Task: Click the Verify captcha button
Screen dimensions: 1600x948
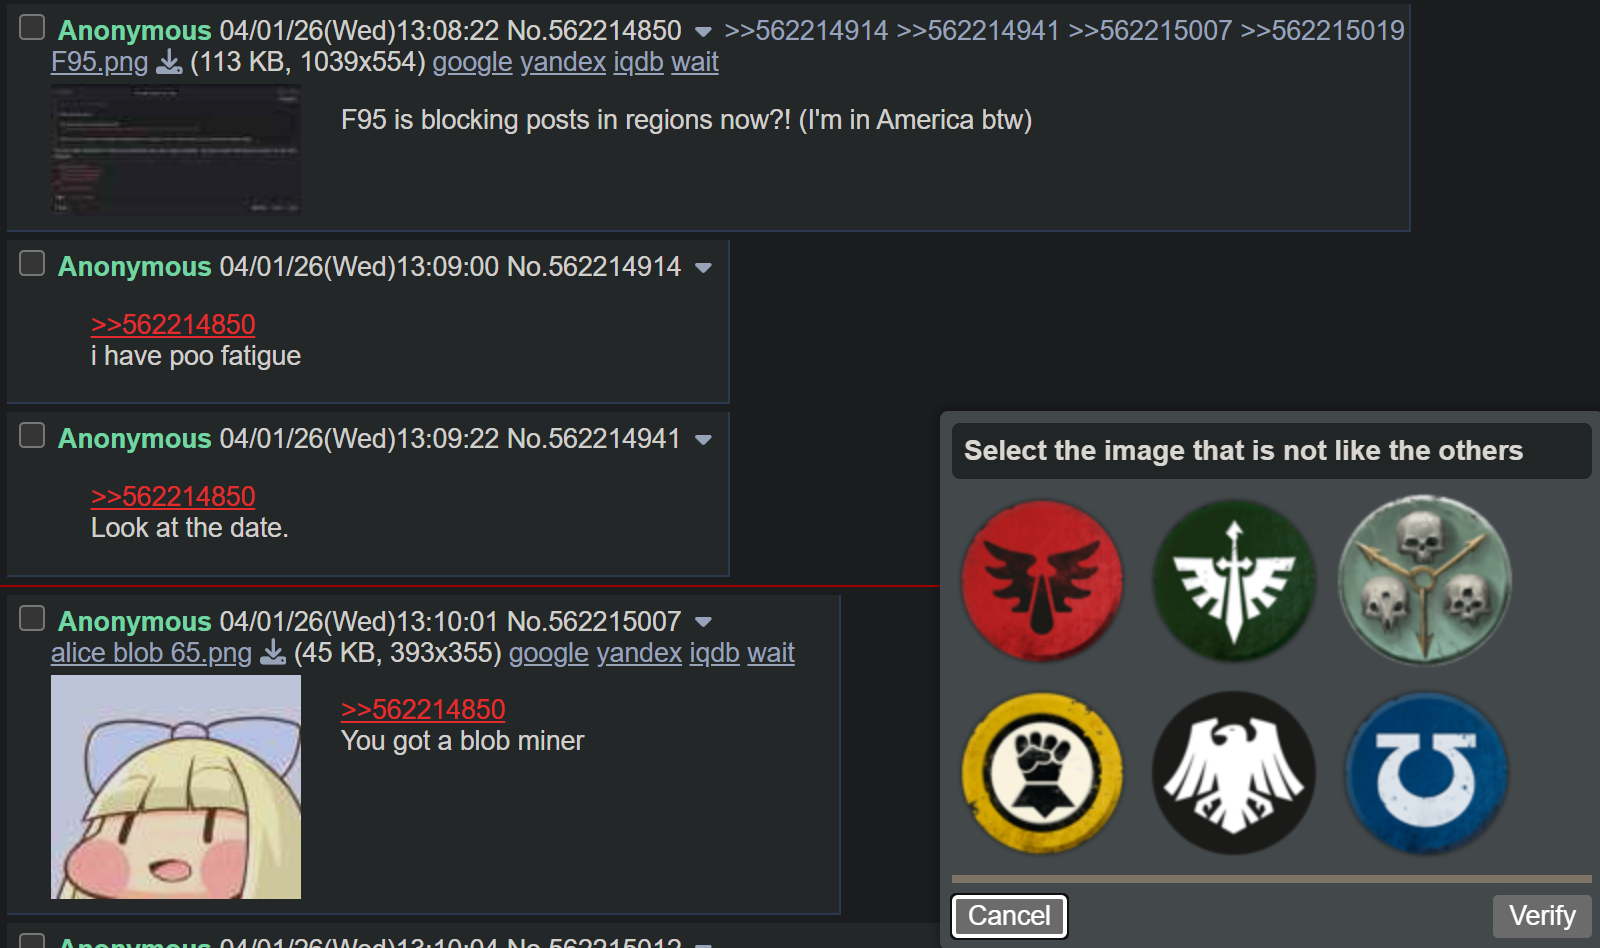Action: coord(1542,916)
